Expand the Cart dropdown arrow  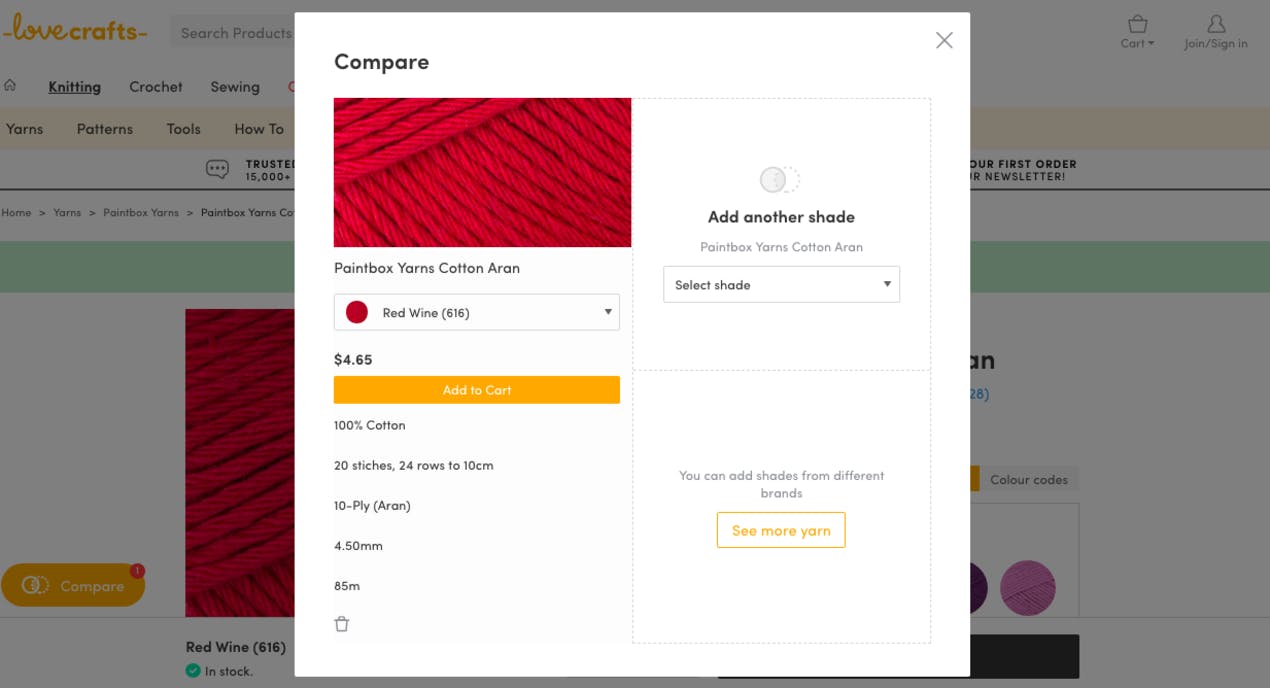1151,44
